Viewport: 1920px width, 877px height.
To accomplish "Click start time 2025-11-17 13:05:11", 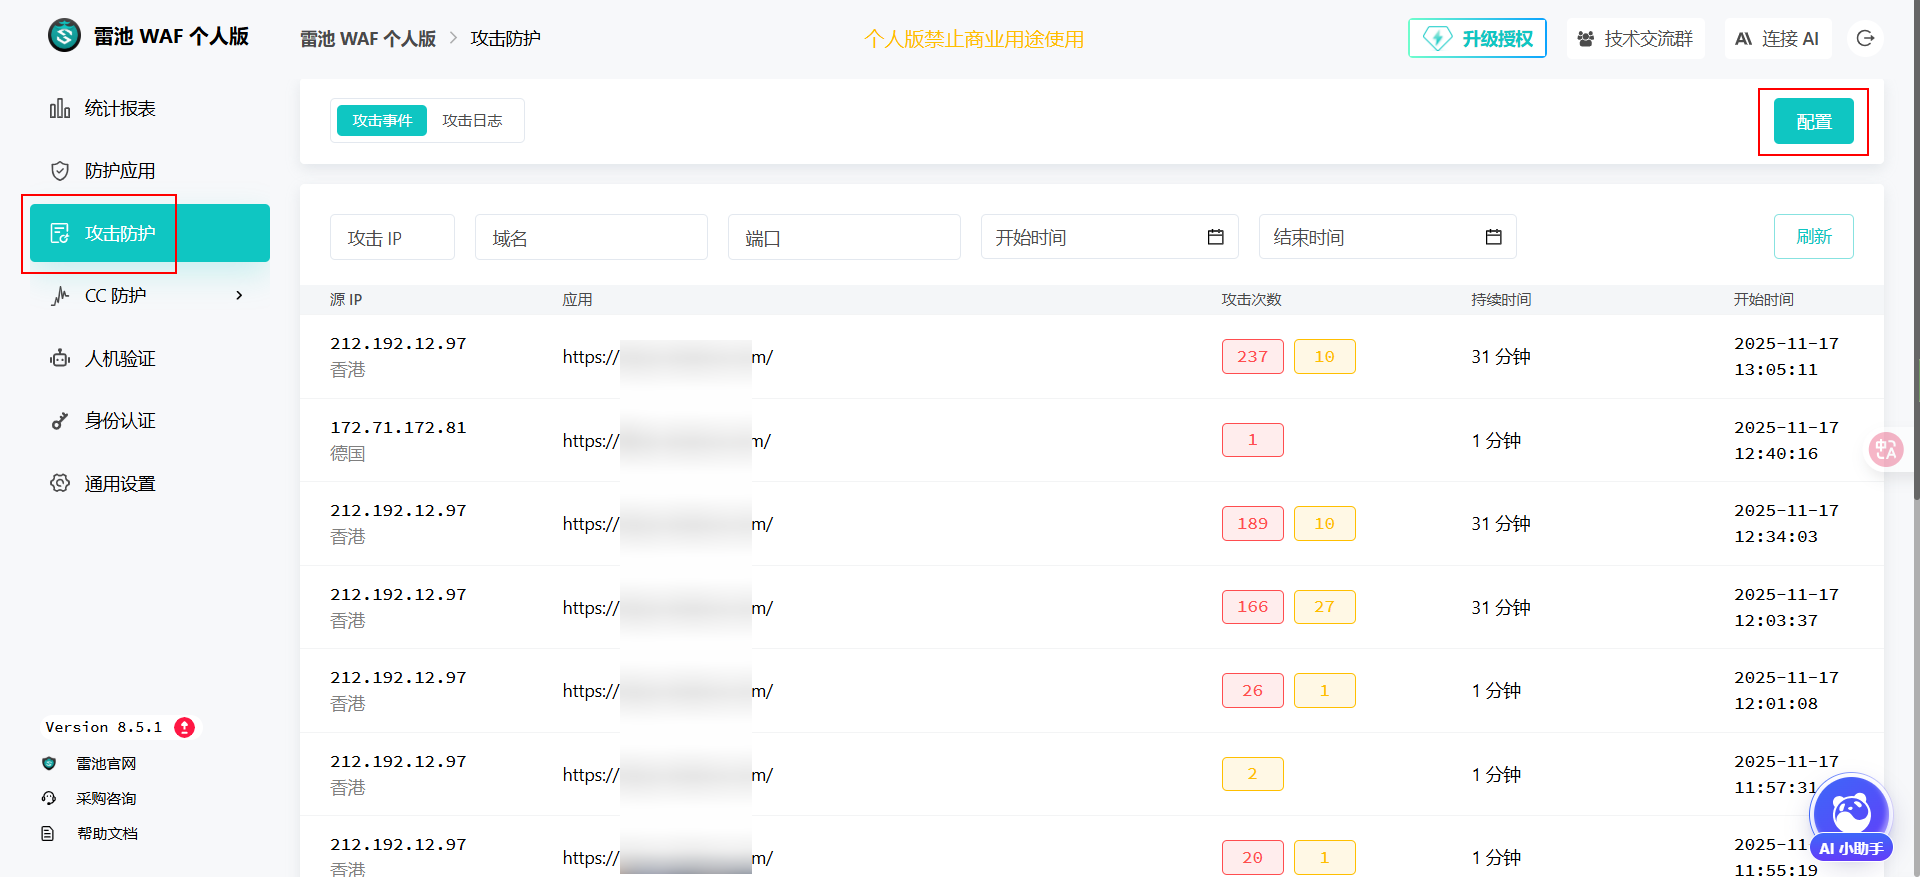I will [1786, 357].
